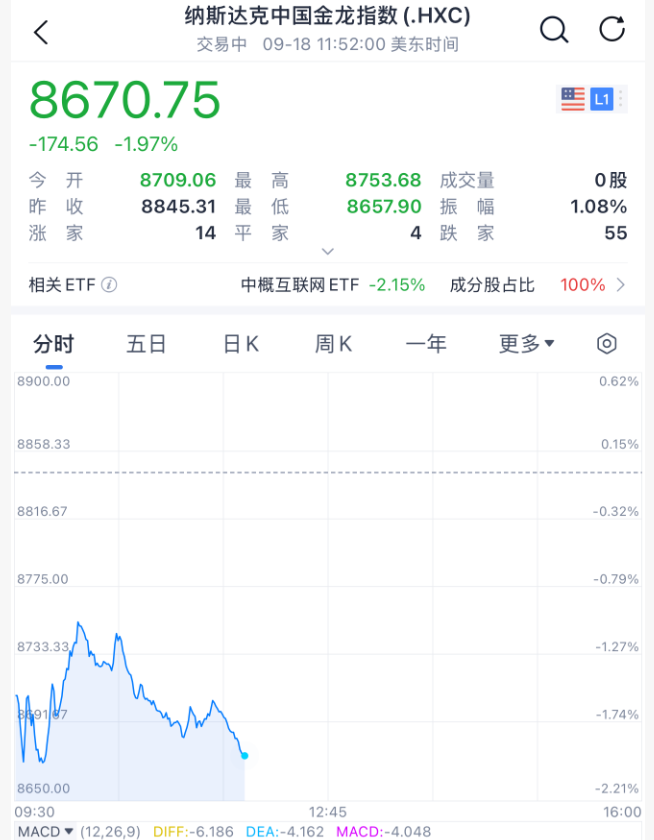Viewport: 654px width, 840px height.
Task: Switch to the 五日 chart tab
Action: 146,344
